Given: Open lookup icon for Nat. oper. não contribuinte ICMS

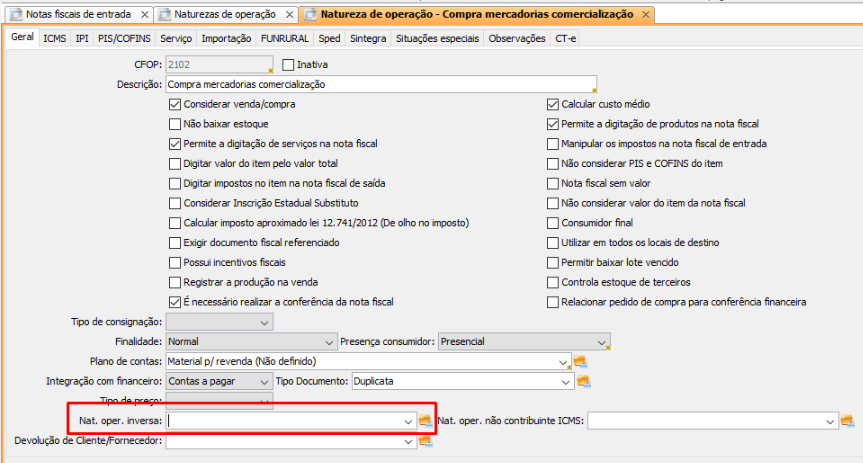Looking at the screenshot, I should pyautogui.click(x=848, y=421).
